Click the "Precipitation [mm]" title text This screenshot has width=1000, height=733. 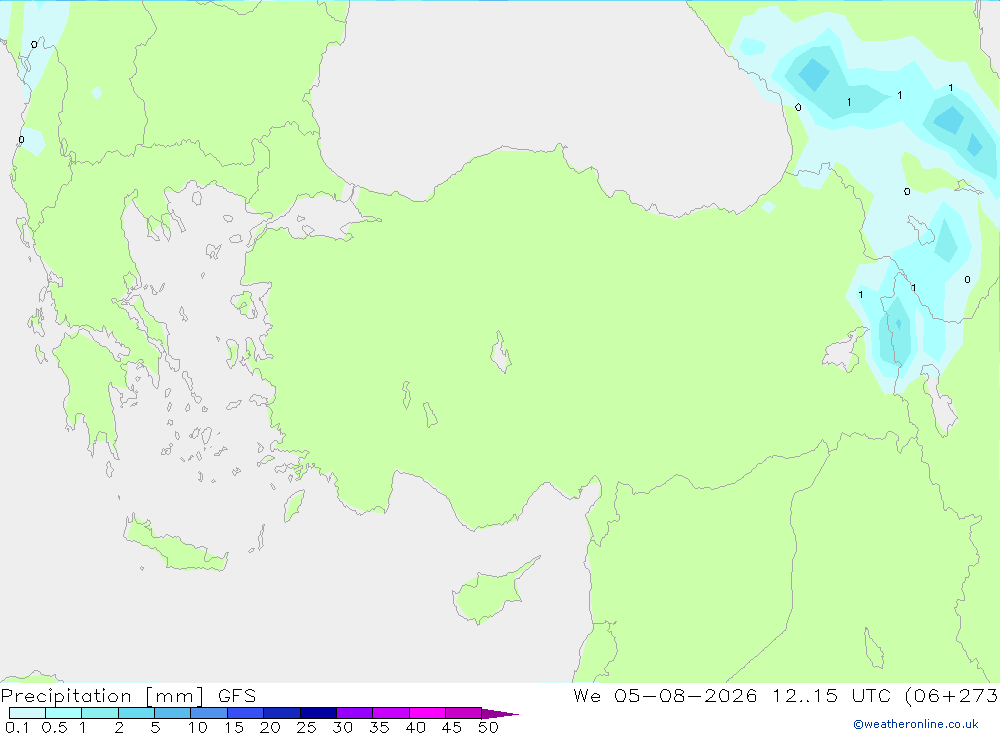click(x=103, y=696)
